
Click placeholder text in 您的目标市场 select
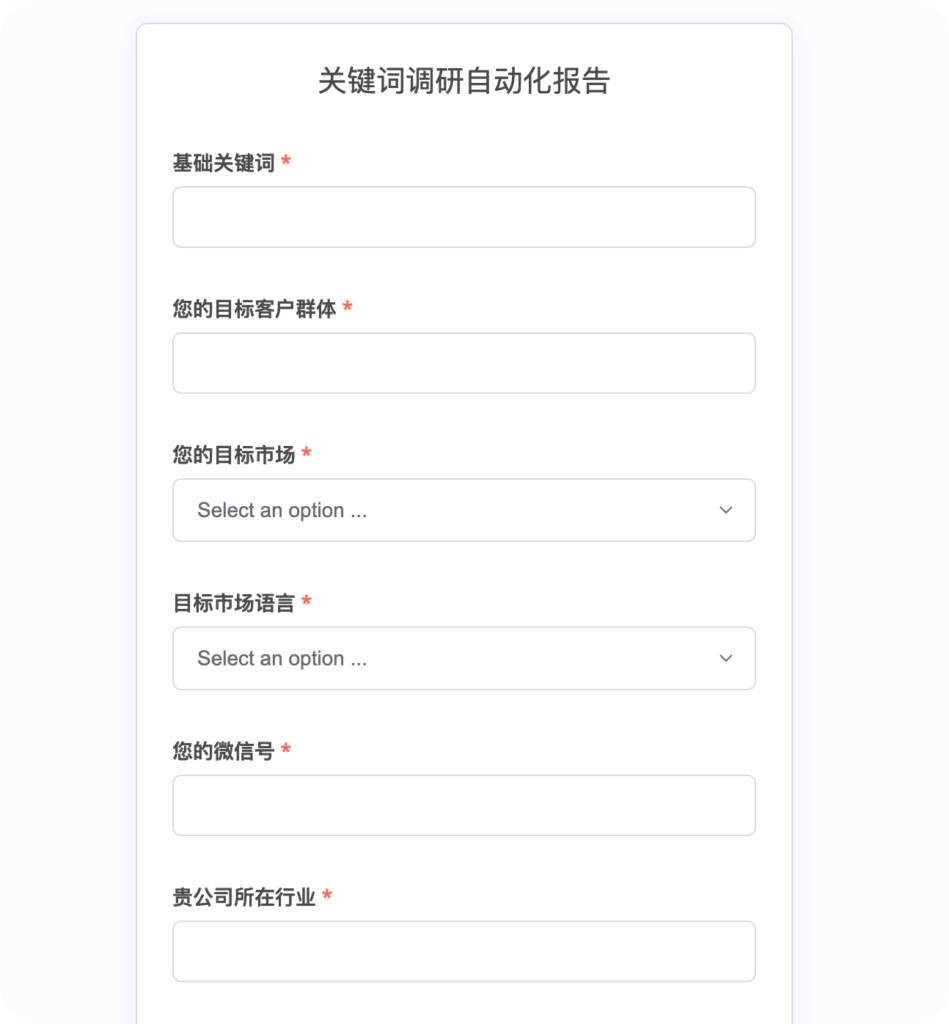coord(282,510)
